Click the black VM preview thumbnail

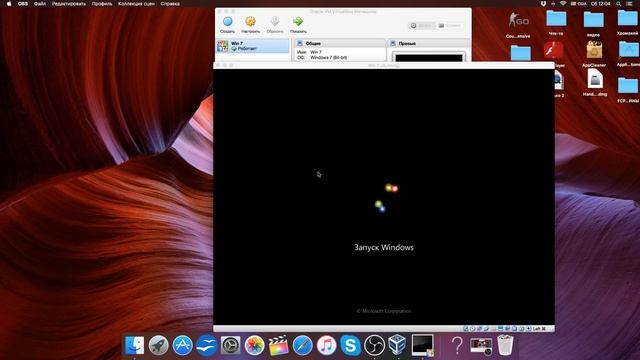pyautogui.click(x=429, y=58)
